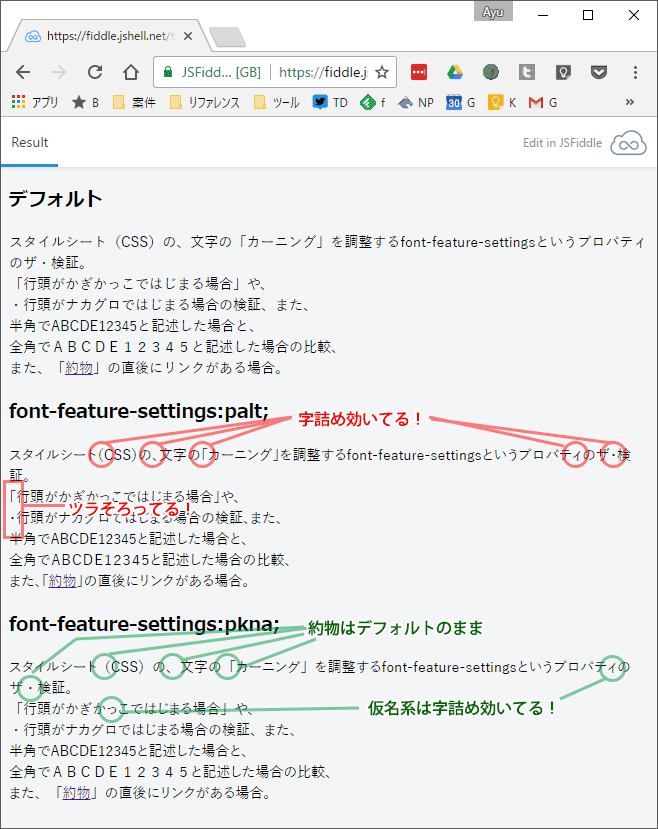Open the TD Twitter bookmark

point(330,102)
